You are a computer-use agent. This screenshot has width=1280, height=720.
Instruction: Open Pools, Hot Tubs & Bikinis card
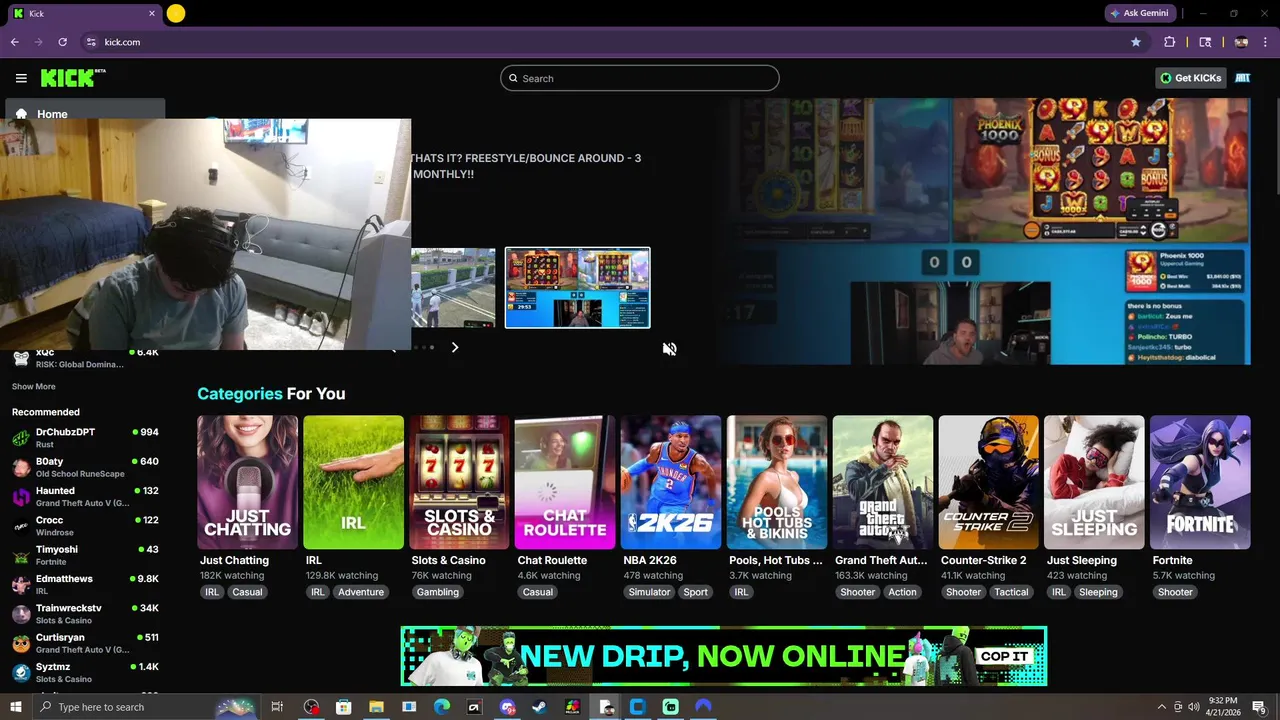pyautogui.click(x=777, y=482)
